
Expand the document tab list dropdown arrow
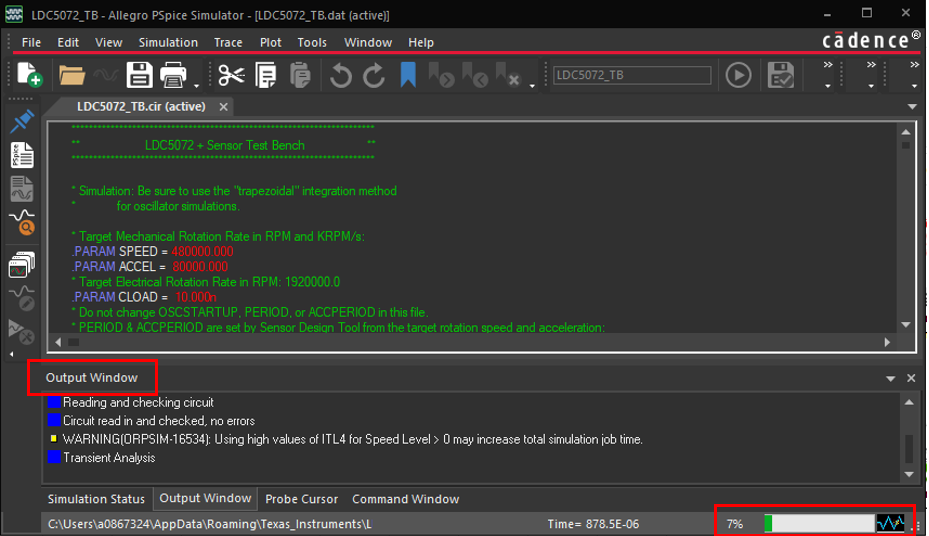pyautogui.click(x=911, y=107)
